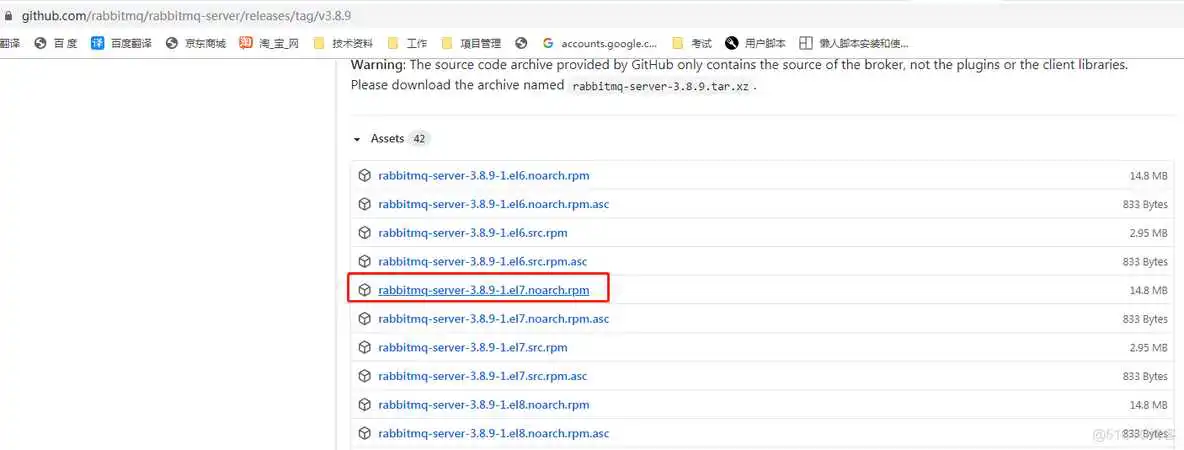Download rabbitmq-server-3.8.9-1.el6.src.rpm

pos(472,233)
